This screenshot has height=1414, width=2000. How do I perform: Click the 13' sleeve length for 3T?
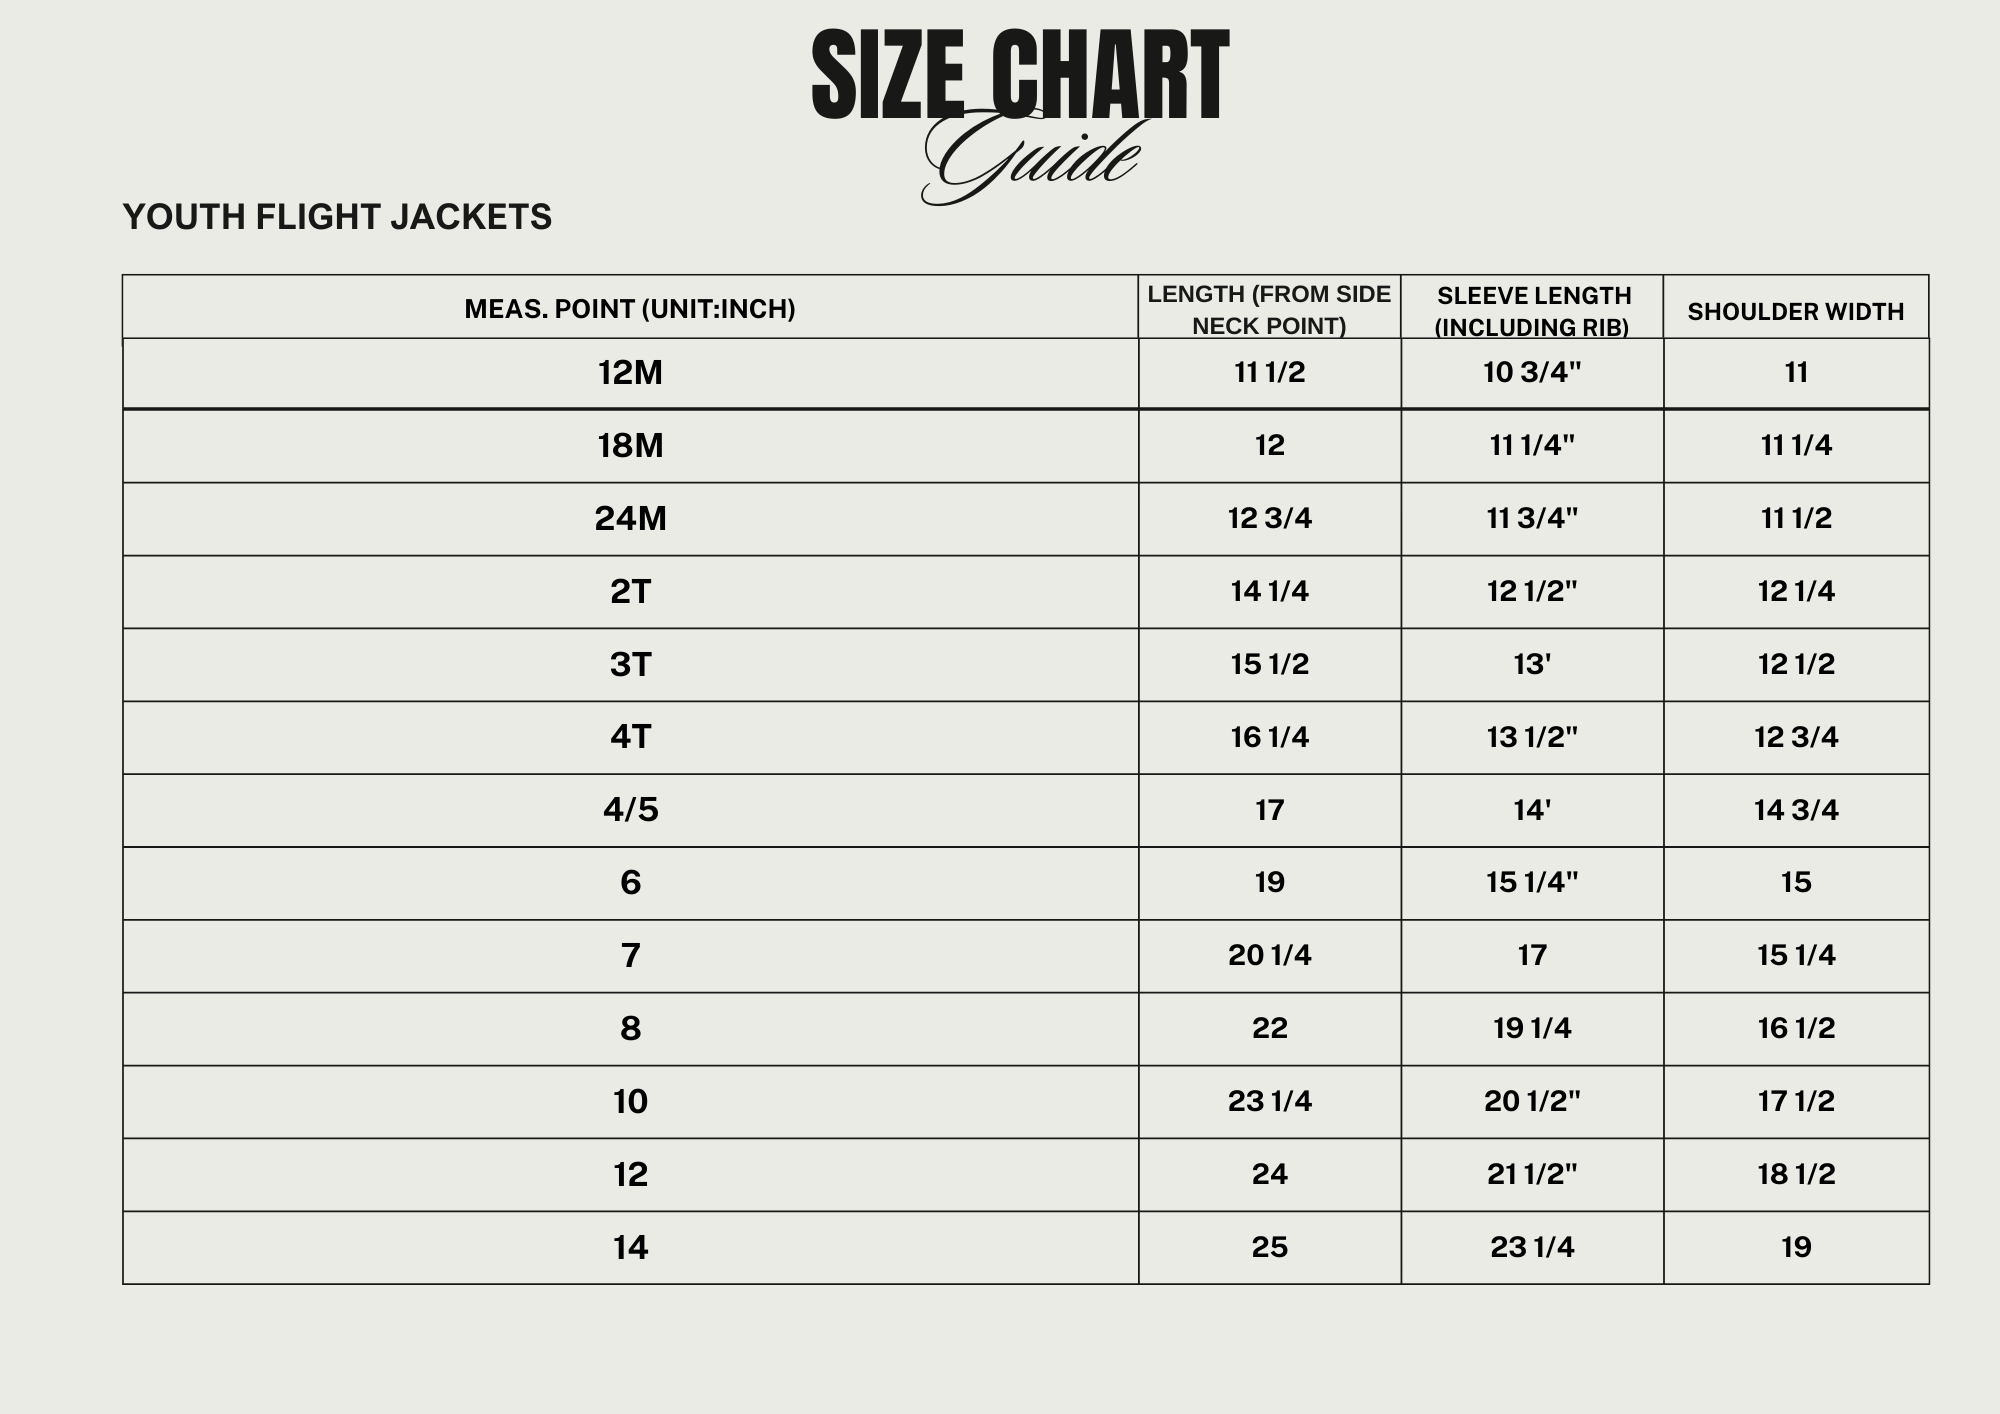[x=1532, y=665]
